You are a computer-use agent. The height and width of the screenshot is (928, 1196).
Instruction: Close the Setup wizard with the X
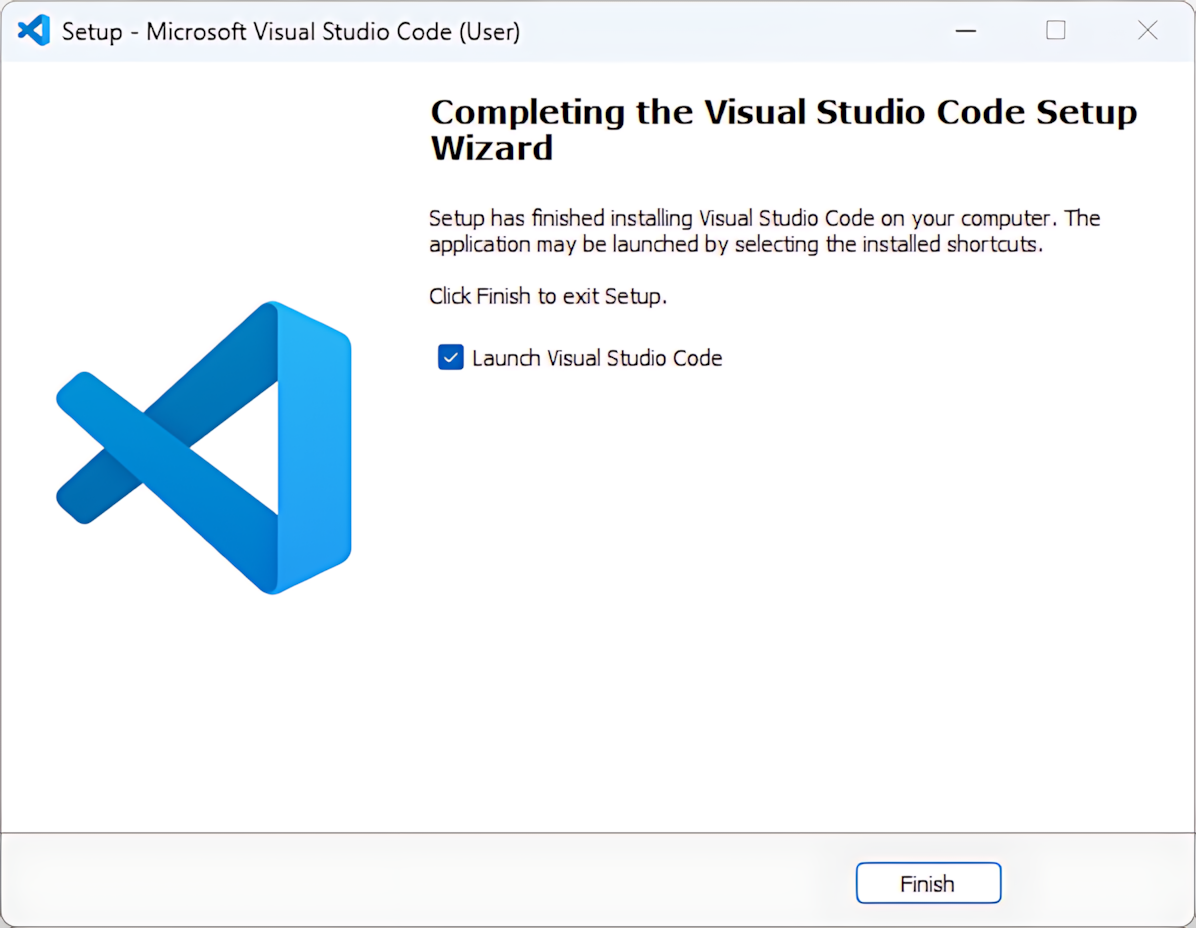(1147, 31)
